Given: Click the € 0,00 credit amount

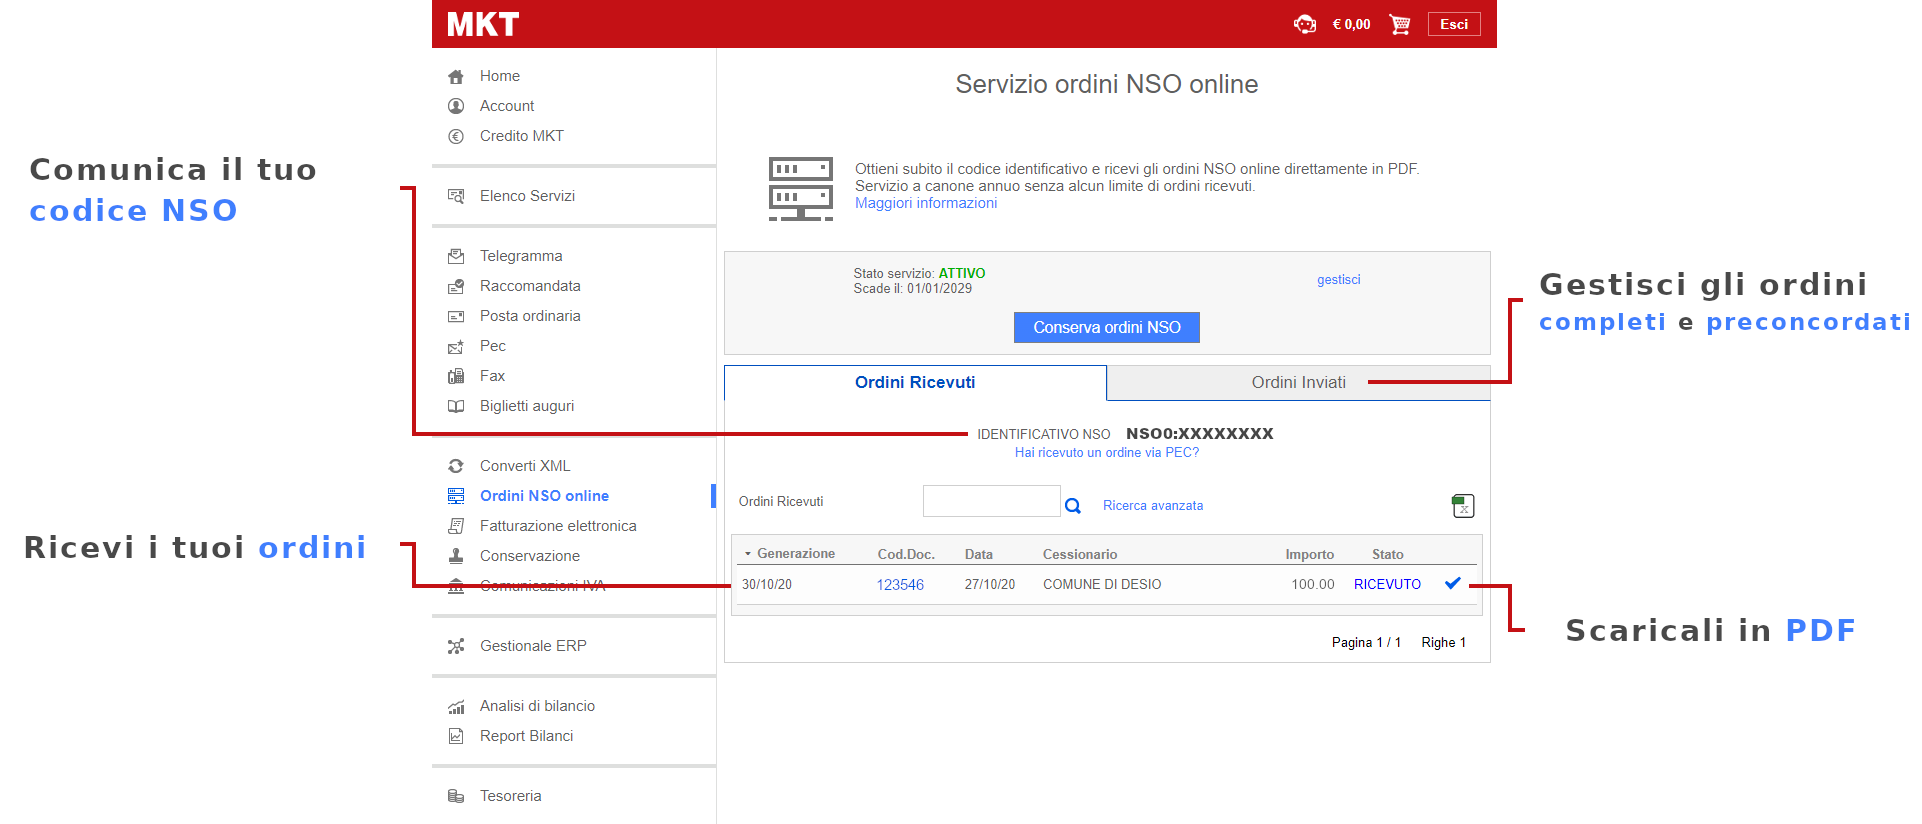Looking at the screenshot, I should click(1352, 24).
